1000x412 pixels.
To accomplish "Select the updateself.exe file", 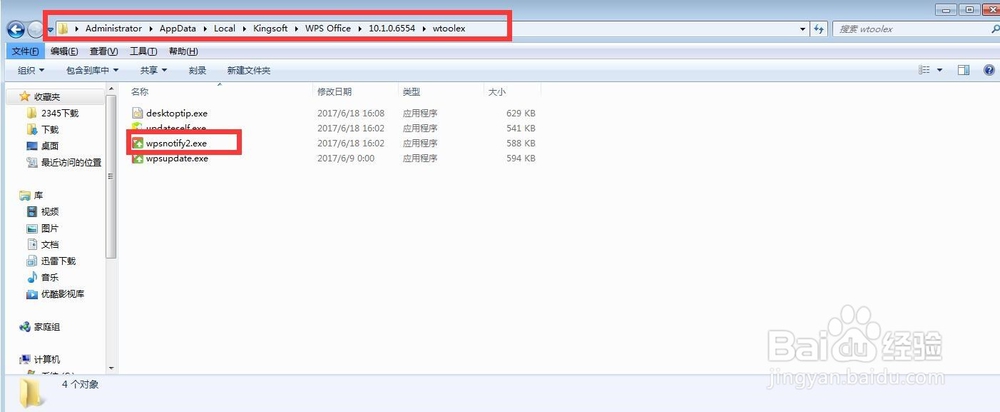I will click(x=176, y=128).
